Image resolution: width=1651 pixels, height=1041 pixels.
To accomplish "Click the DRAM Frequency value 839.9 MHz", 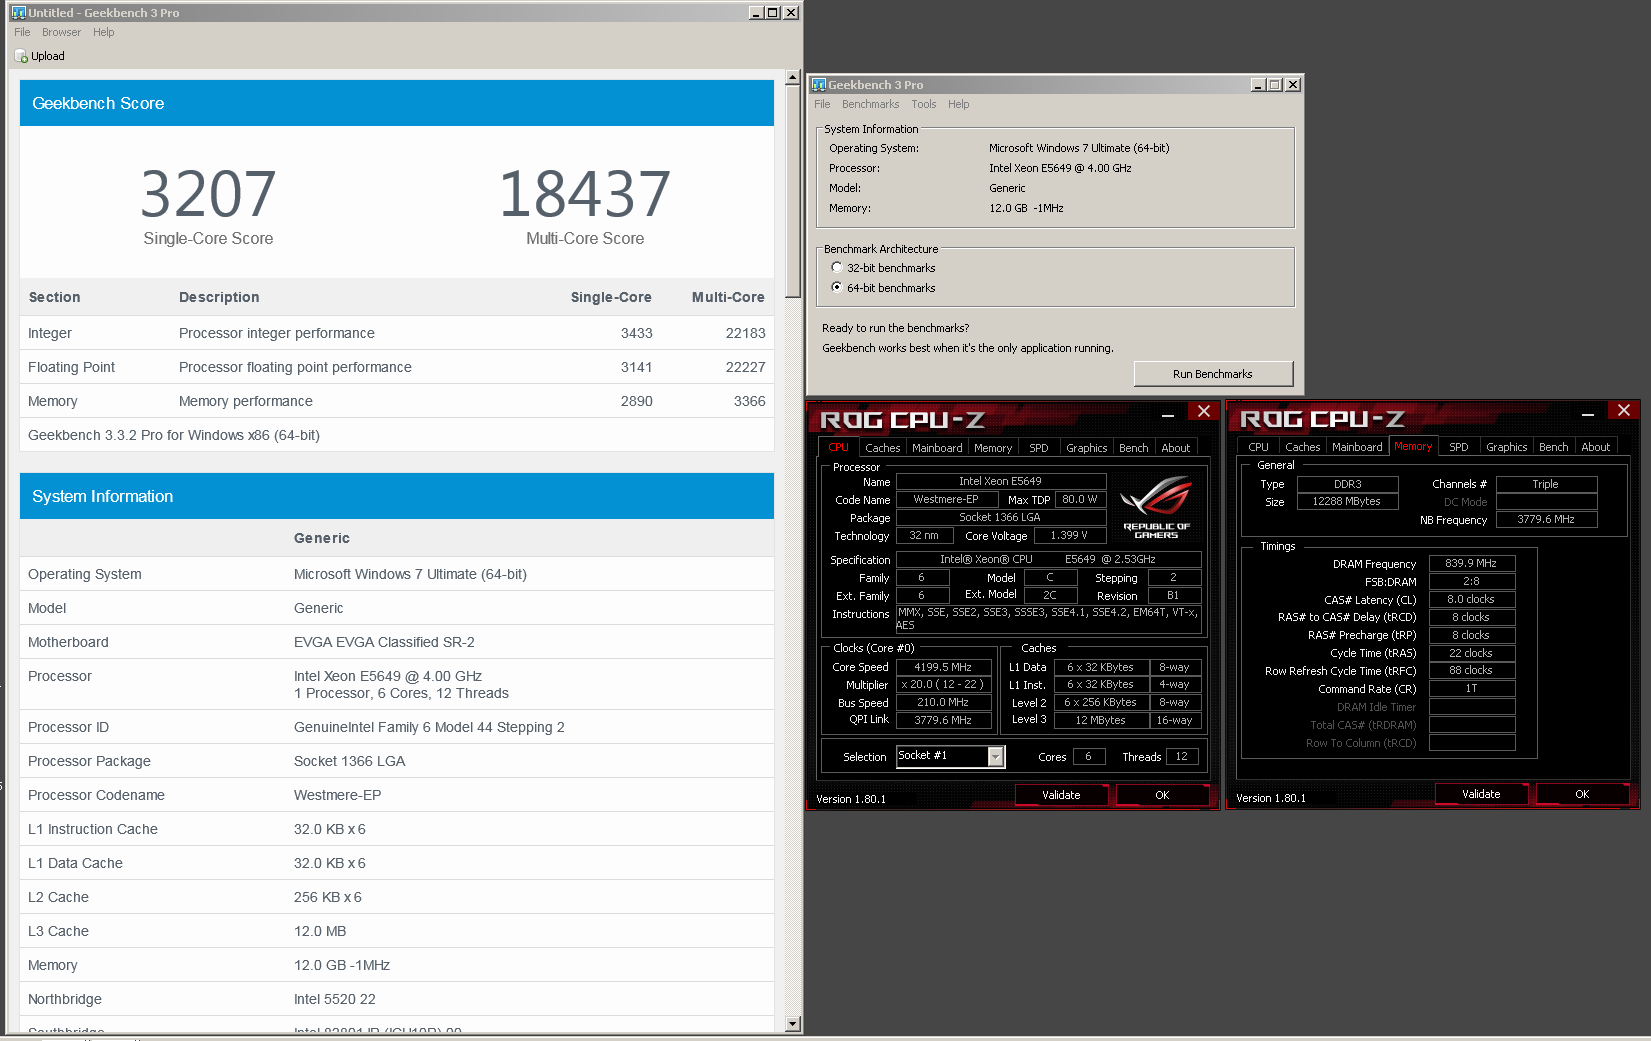I will pos(1471,563).
